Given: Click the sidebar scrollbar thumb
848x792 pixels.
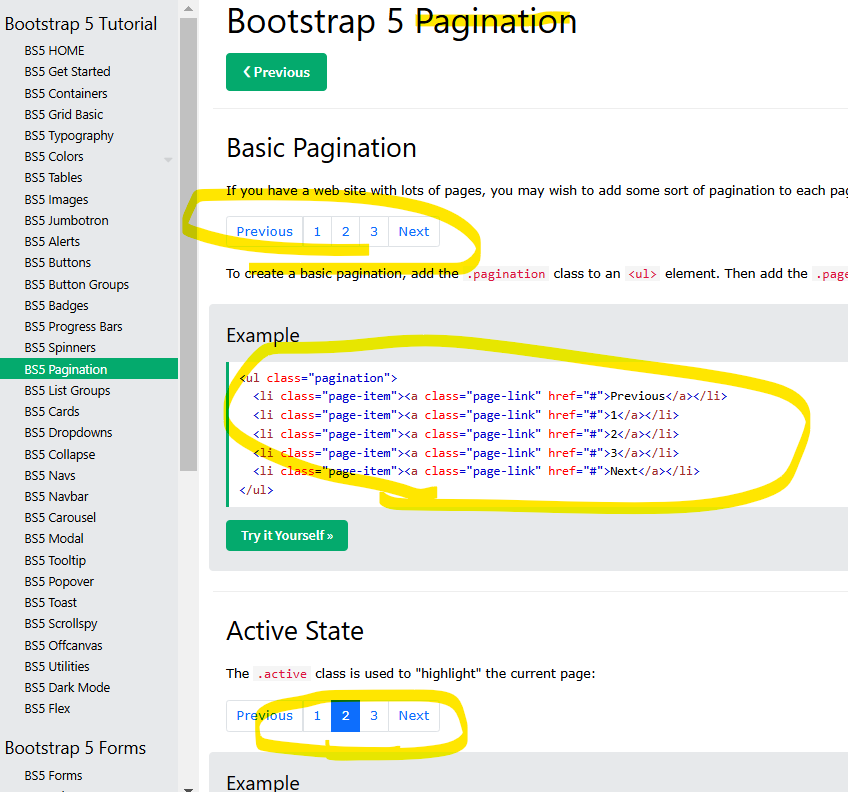Looking at the screenshot, I should (x=188, y=245).
